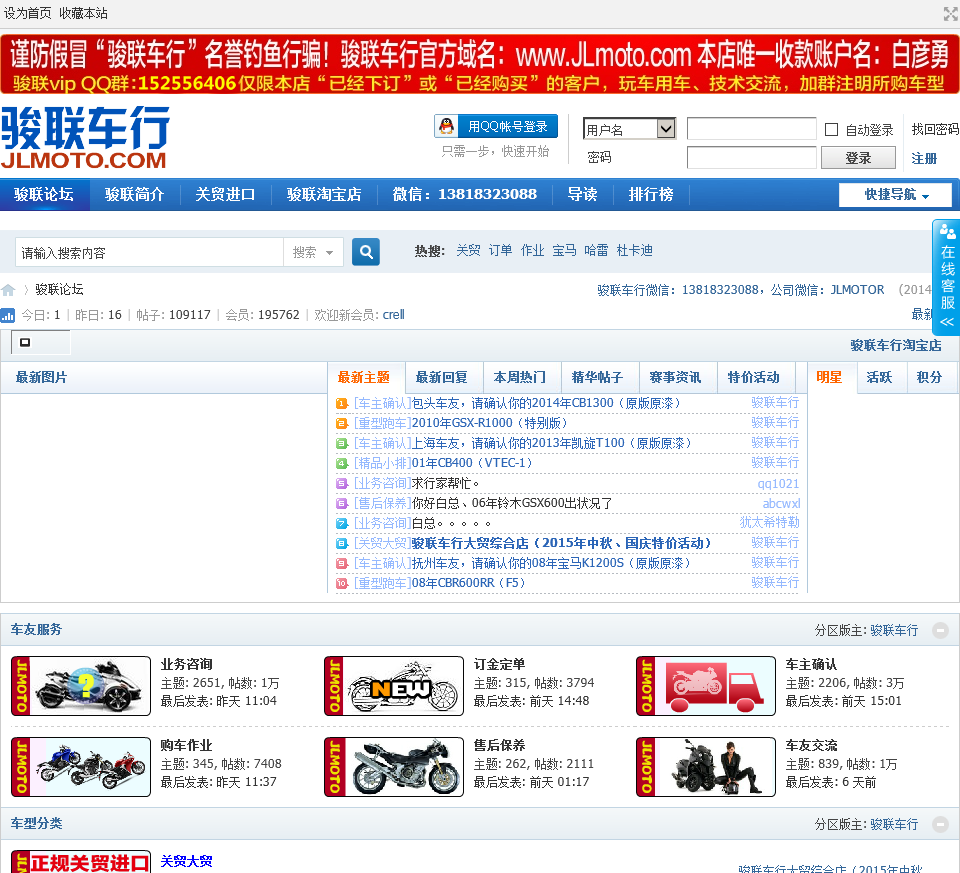This screenshot has height=873, width=960.
Task: Open the 快捷导航 dropdown
Action: point(895,195)
